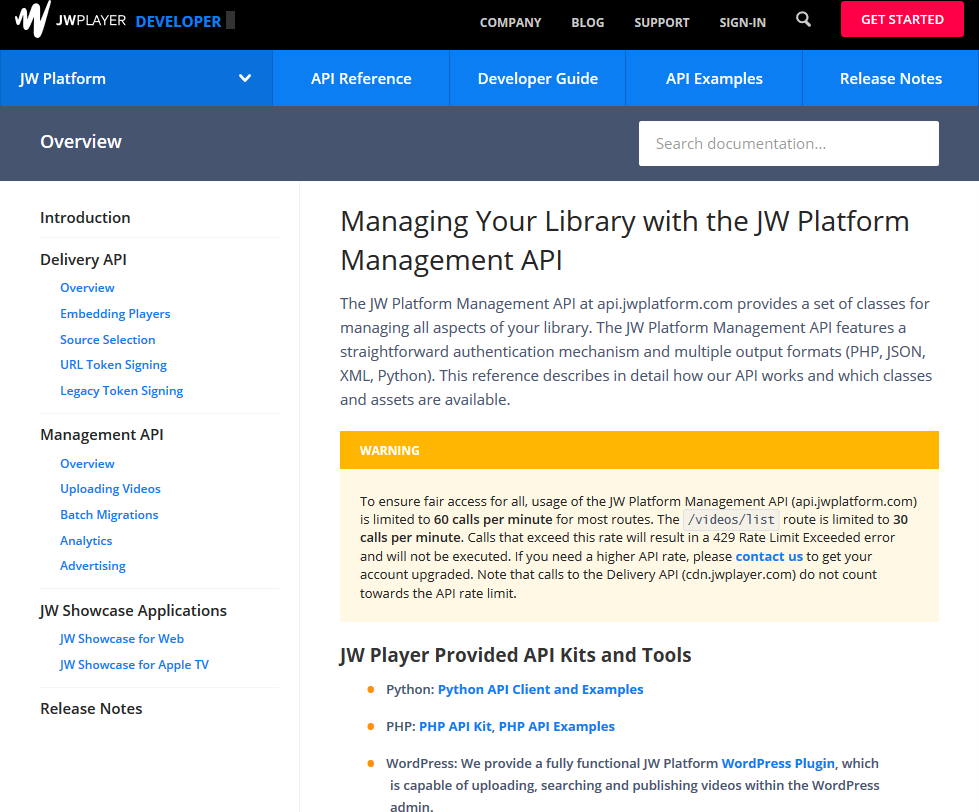979x812 pixels.
Task: Select the Management API sidebar heading
Action: pos(102,434)
